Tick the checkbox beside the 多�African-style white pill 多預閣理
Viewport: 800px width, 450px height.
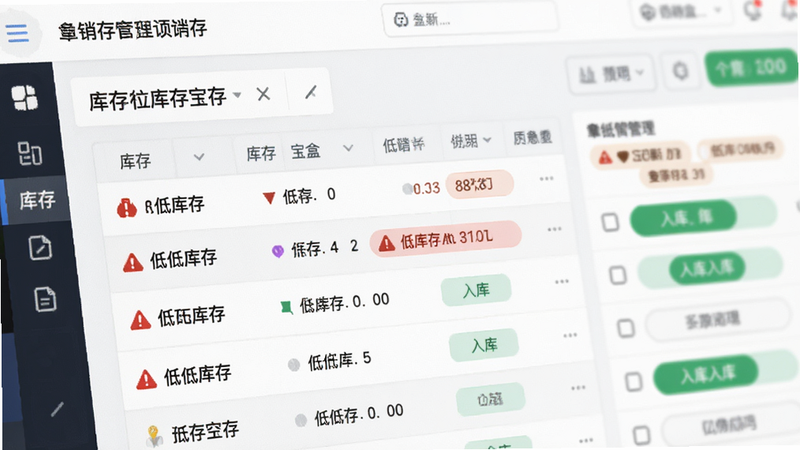pos(626,328)
